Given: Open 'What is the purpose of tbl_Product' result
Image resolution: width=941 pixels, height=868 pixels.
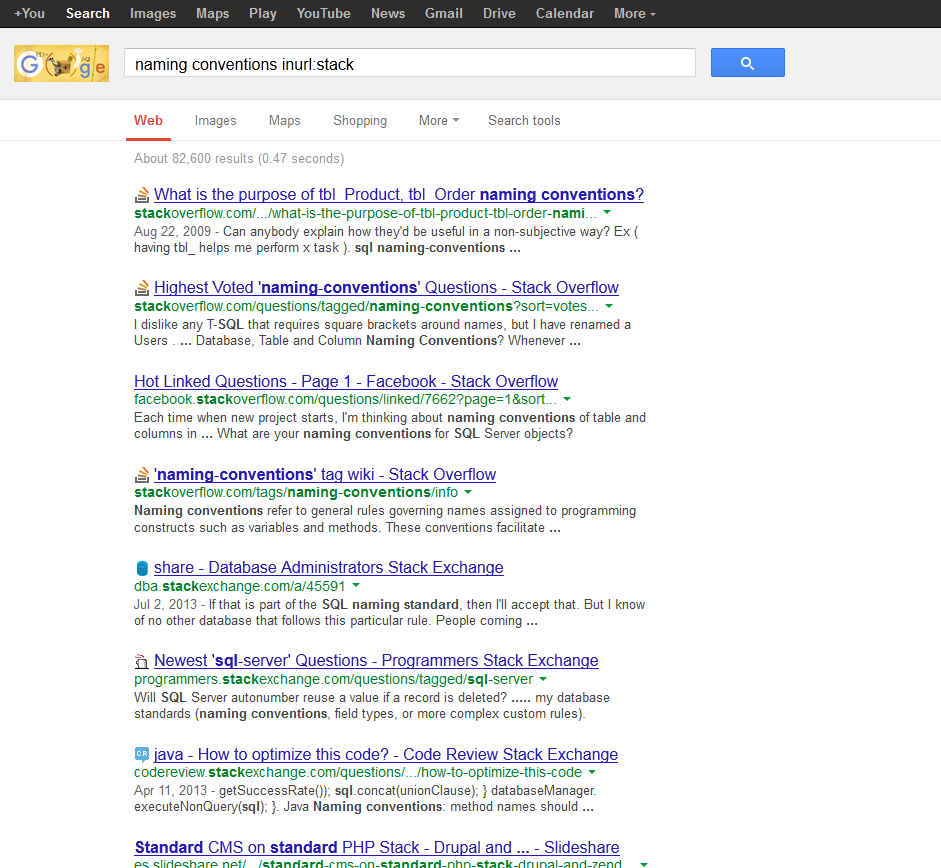Looking at the screenshot, I should [x=398, y=194].
